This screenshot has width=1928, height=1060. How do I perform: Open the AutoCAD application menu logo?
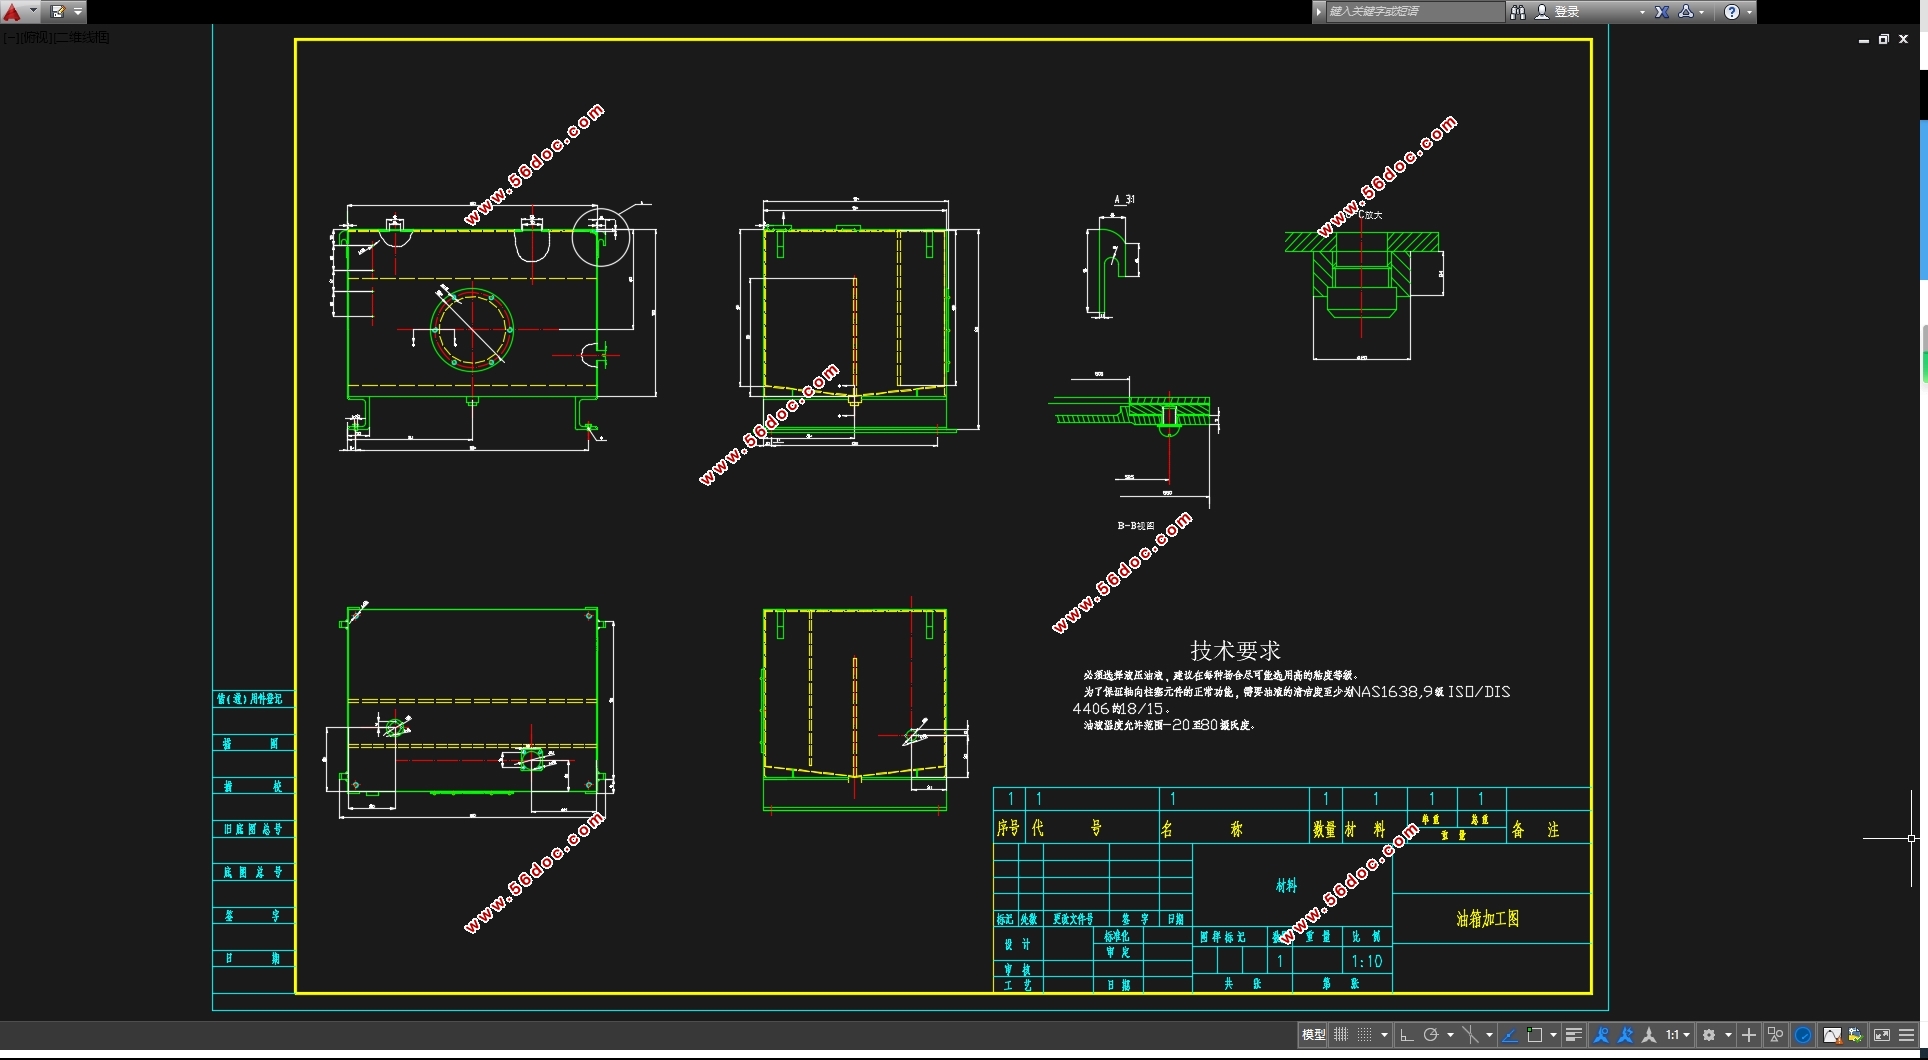[13, 12]
